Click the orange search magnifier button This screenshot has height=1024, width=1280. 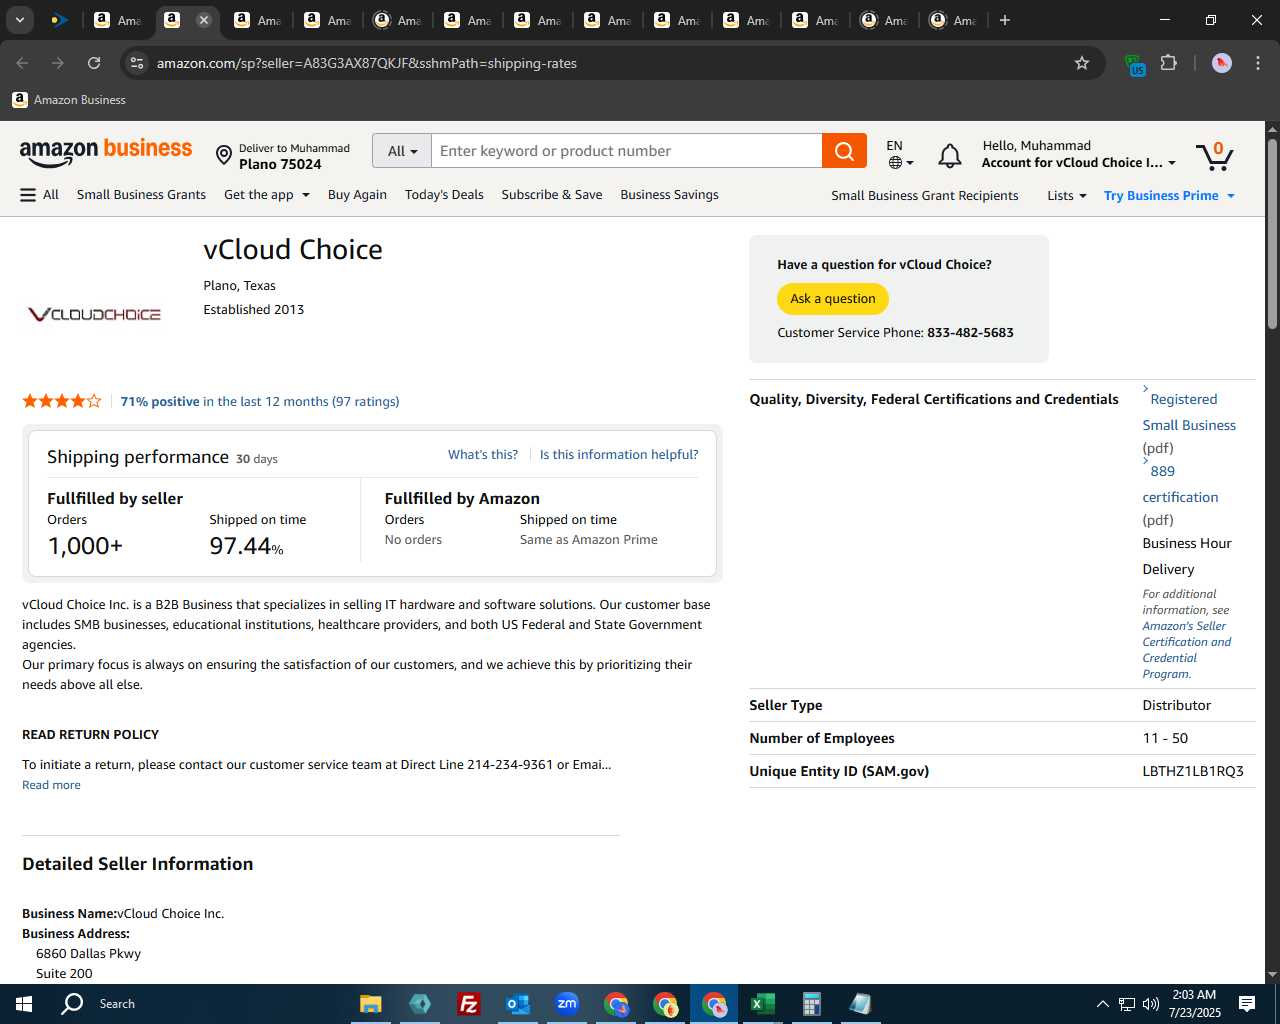pyautogui.click(x=844, y=151)
